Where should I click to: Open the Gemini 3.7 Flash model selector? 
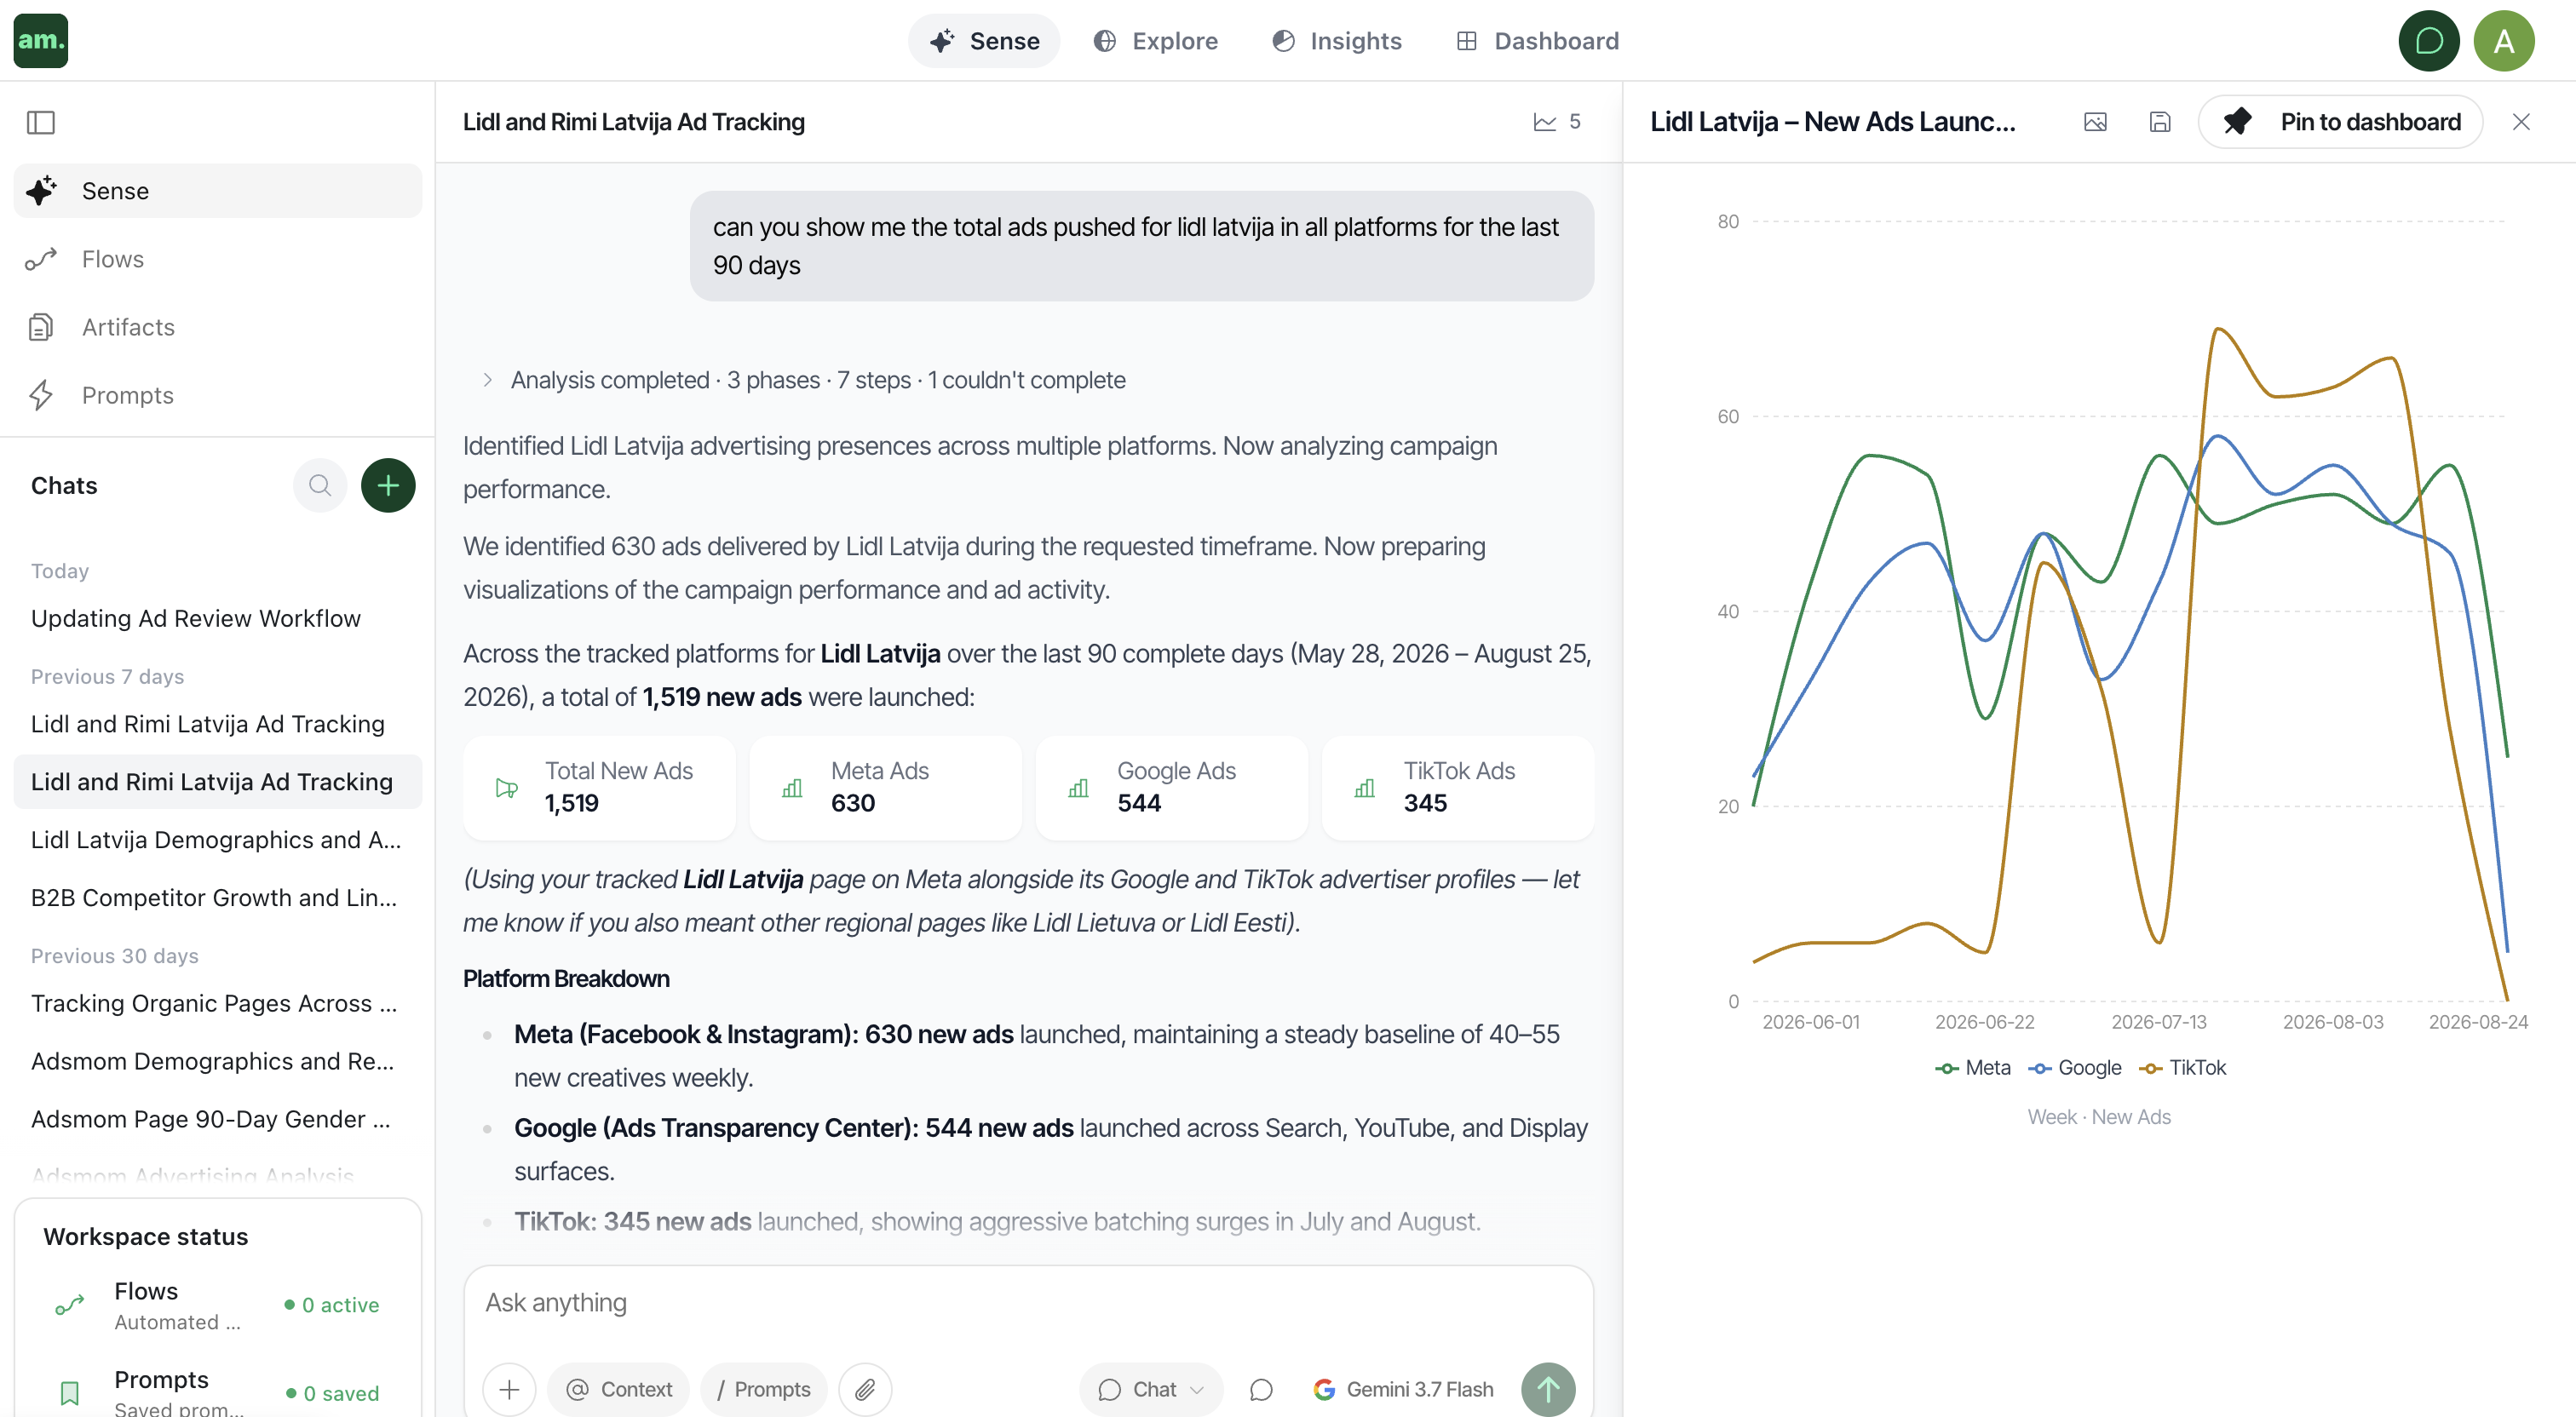click(1403, 1389)
